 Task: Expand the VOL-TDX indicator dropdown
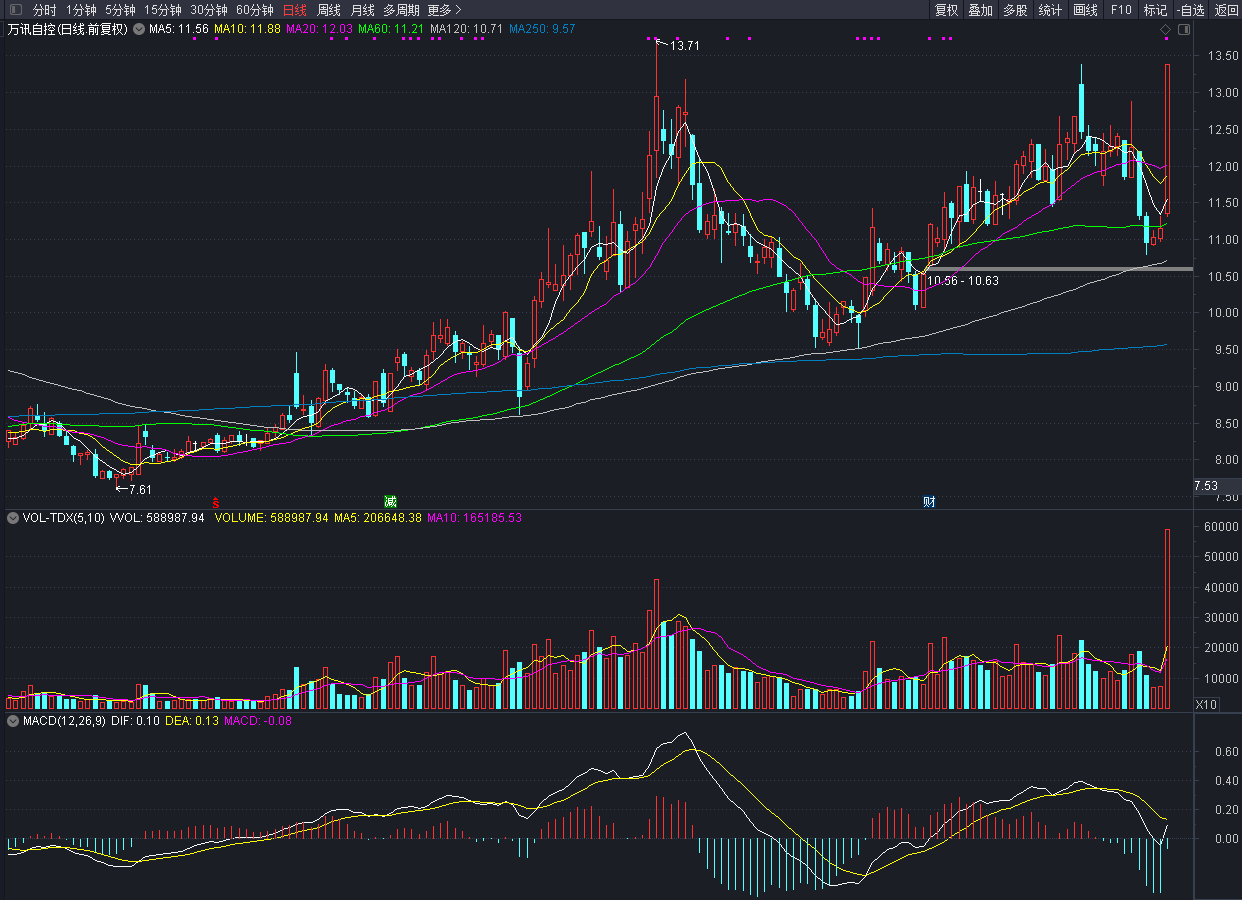(13, 518)
